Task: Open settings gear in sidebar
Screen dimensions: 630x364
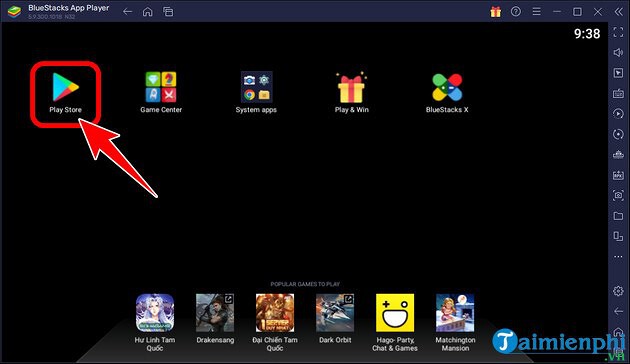Action: pos(618,291)
